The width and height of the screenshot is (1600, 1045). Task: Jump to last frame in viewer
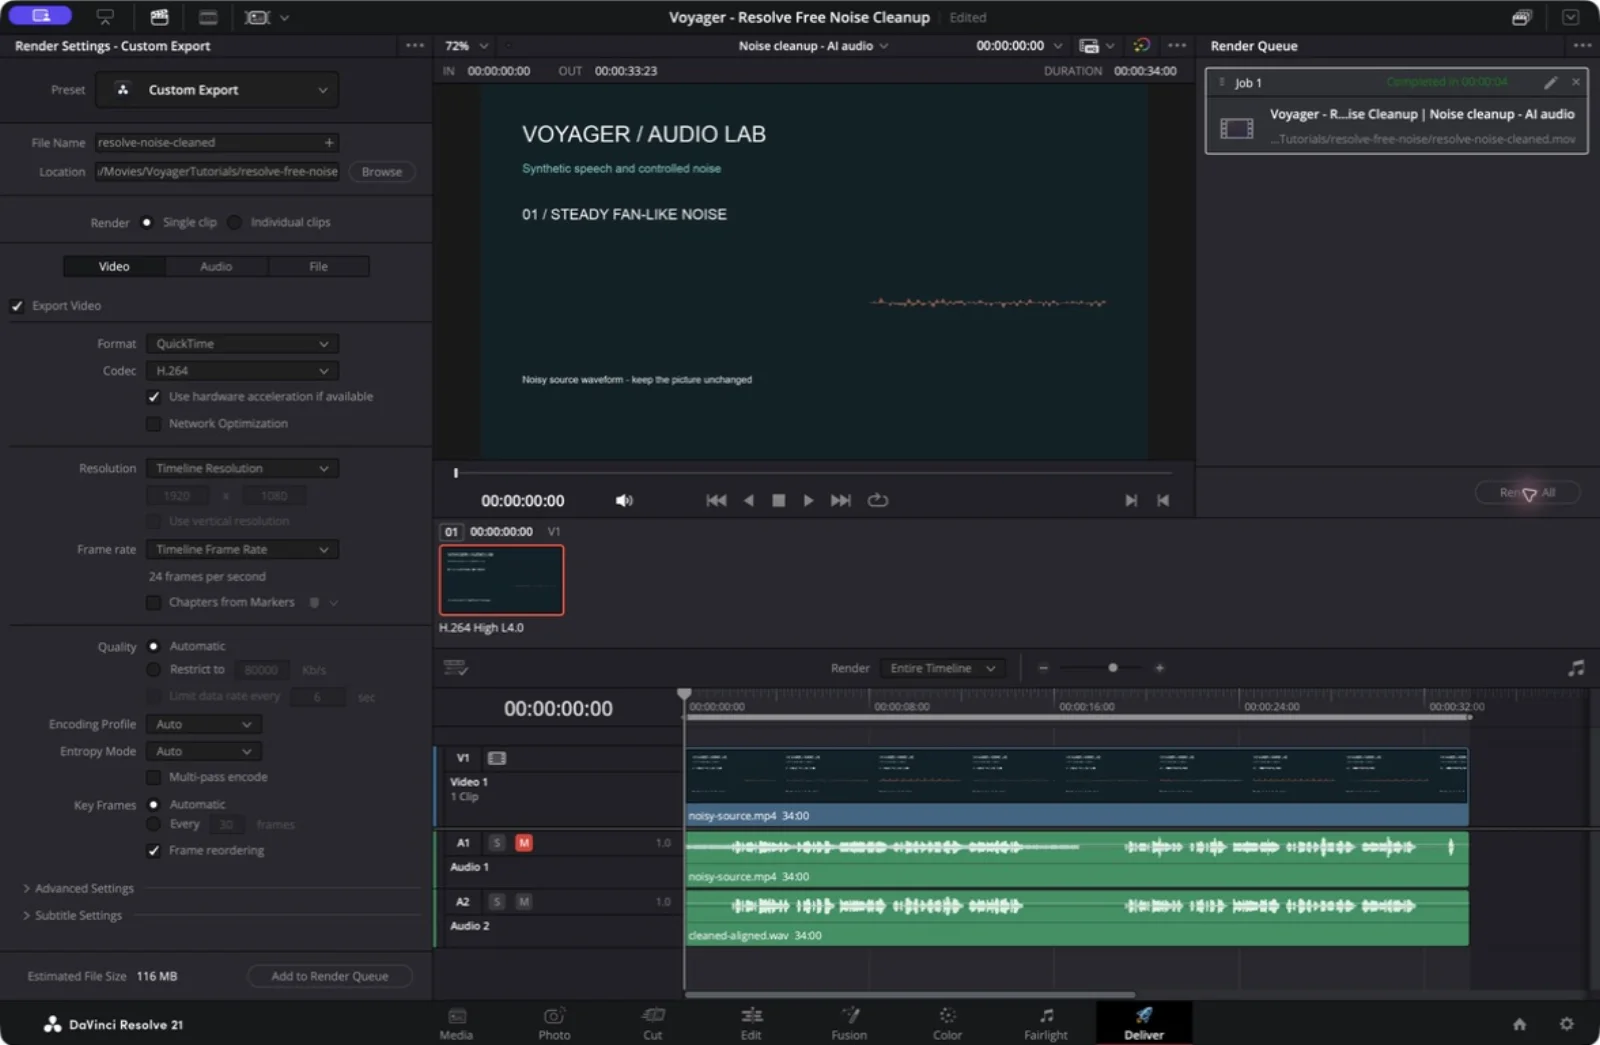(841, 500)
